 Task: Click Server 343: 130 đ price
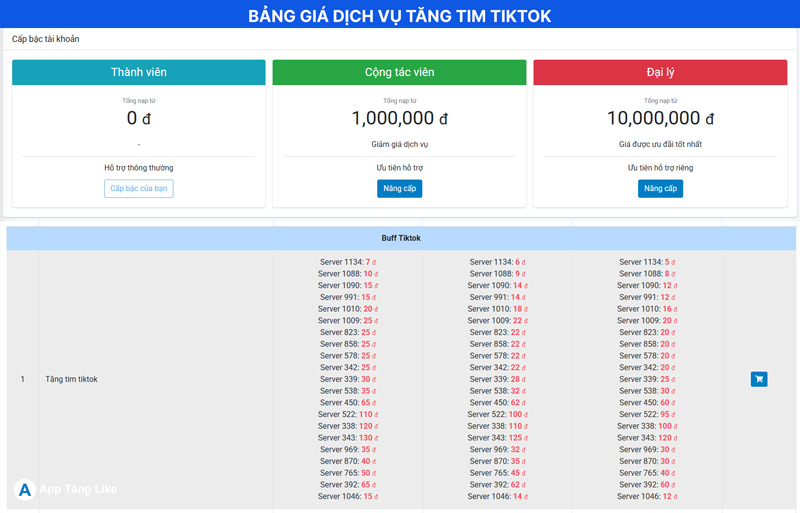[x=348, y=437]
